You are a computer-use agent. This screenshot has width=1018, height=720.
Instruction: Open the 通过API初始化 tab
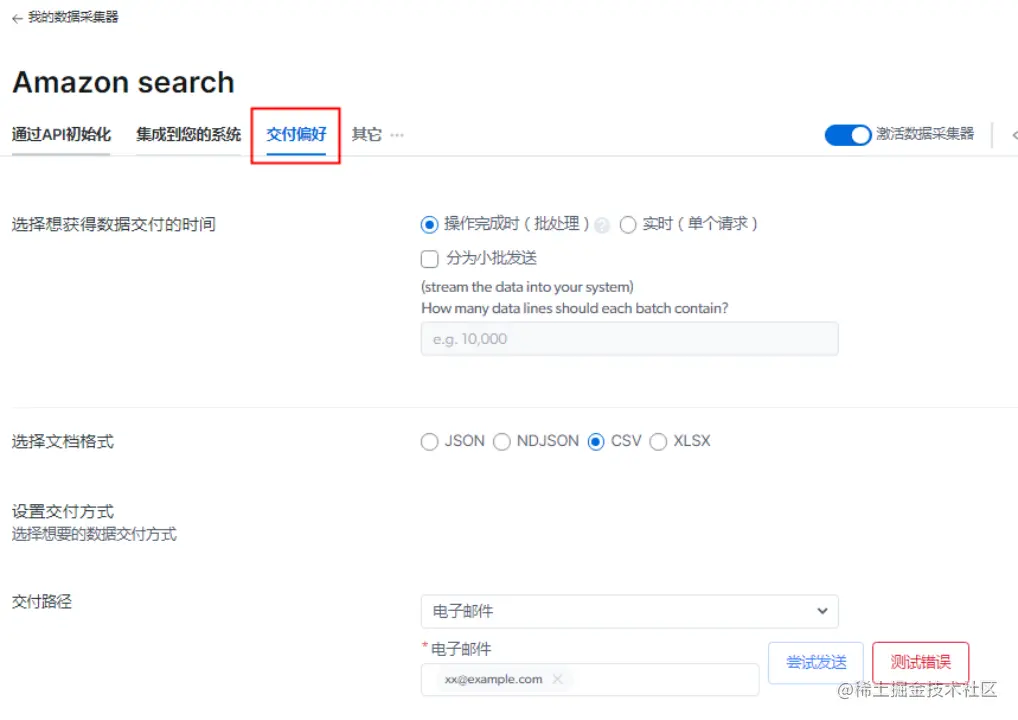click(x=61, y=134)
